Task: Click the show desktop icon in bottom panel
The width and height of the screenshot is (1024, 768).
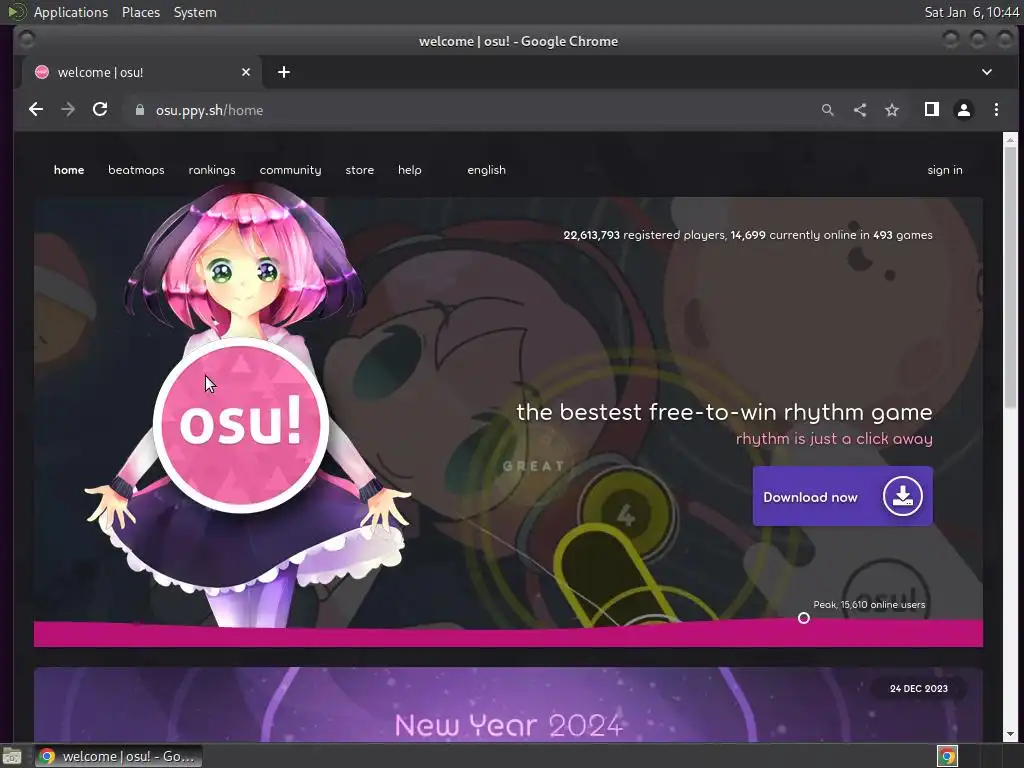Action: pos(12,756)
